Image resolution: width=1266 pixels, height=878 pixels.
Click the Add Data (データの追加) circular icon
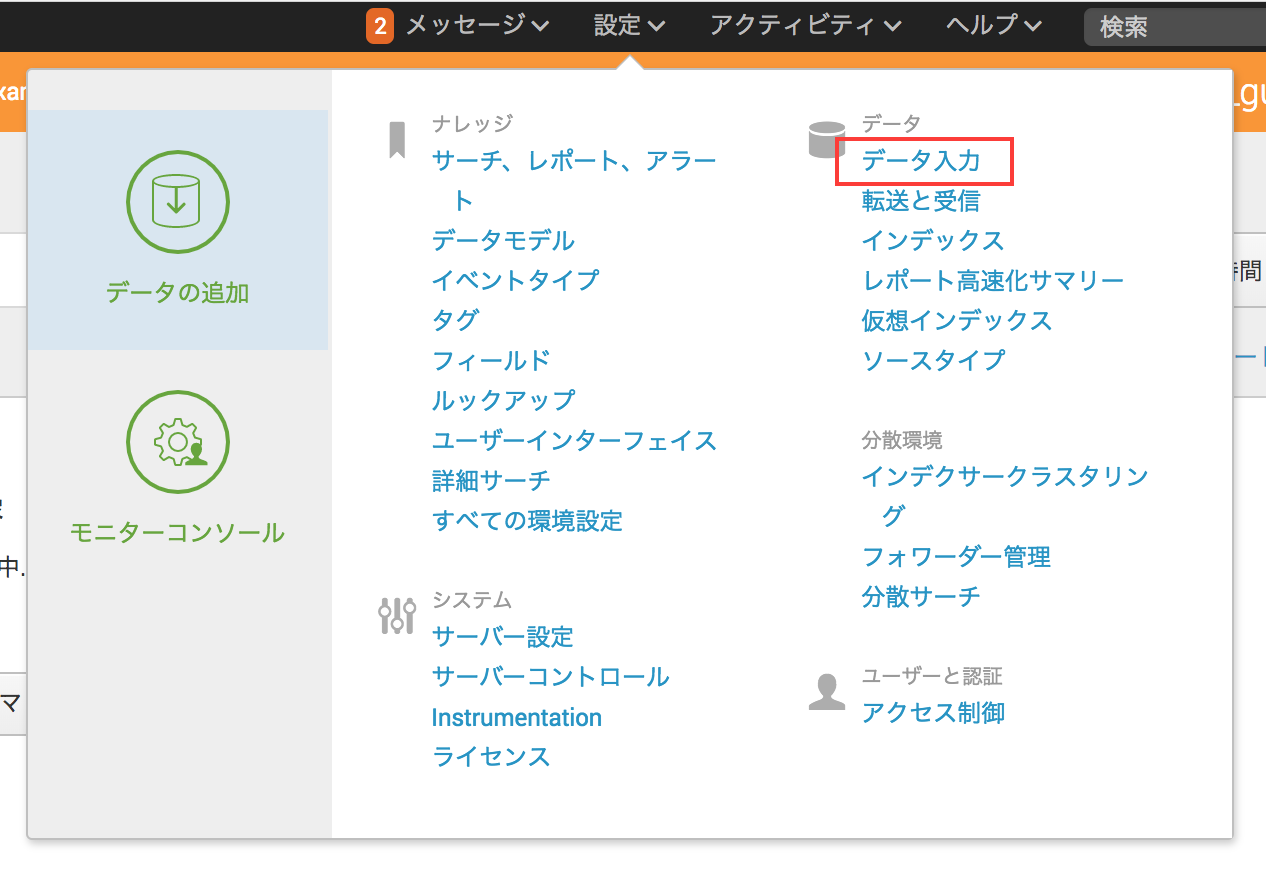(x=177, y=202)
